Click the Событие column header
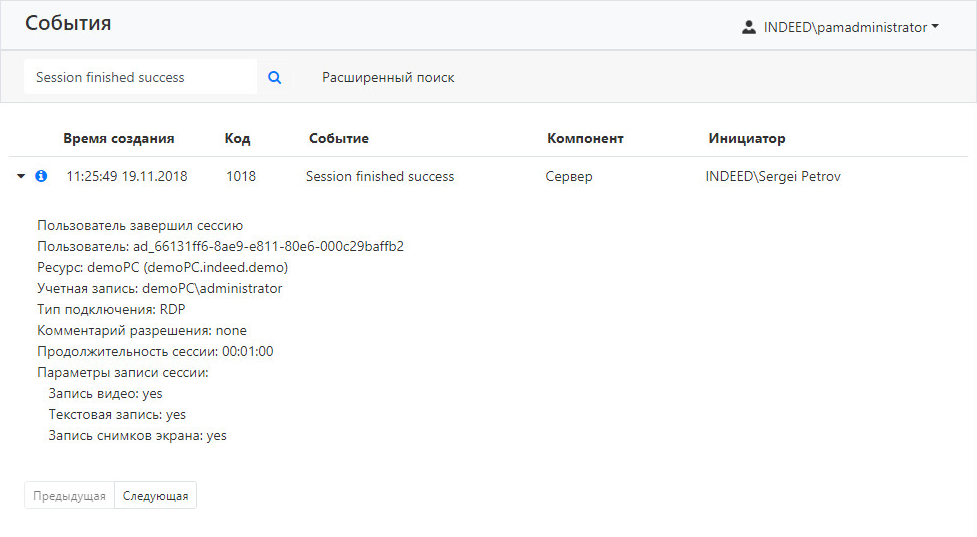Image resolution: width=977 pixels, height=537 pixels. (339, 138)
